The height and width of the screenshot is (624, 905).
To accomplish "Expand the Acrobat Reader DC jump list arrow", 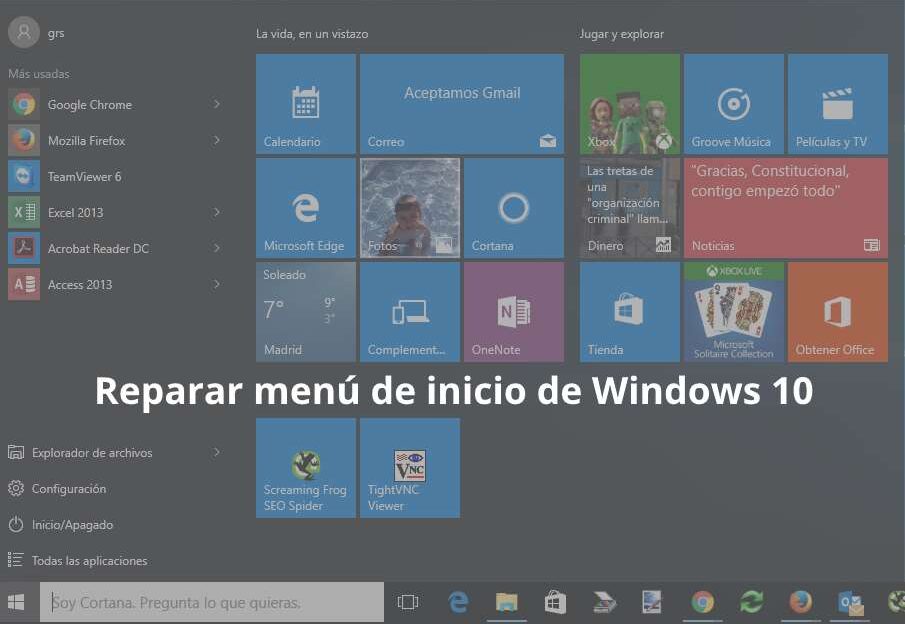I will click(216, 248).
